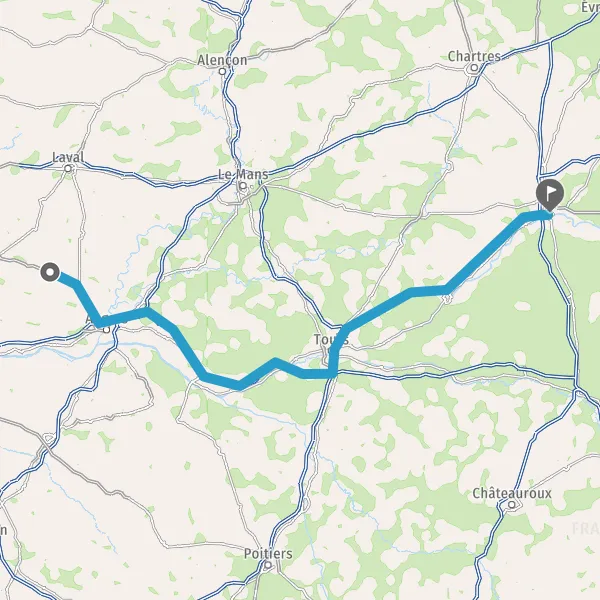Screen dimensions: 600x600
Task: Select the Le Mans city marker
Action: (x=243, y=186)
